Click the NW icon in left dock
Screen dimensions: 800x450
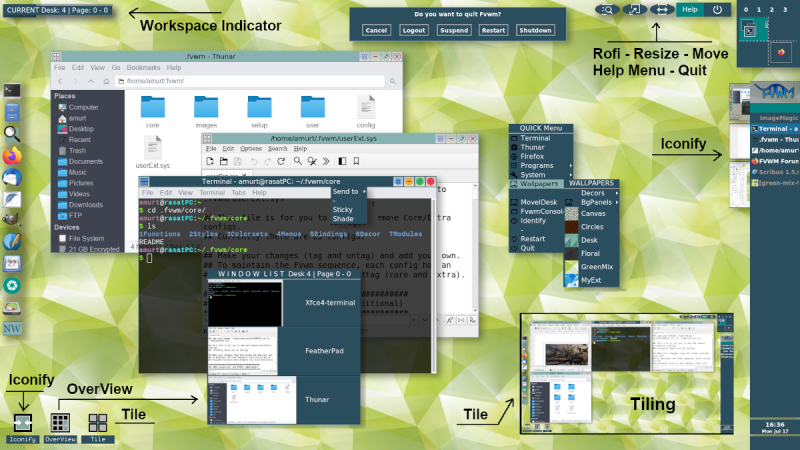coord(12,328)
